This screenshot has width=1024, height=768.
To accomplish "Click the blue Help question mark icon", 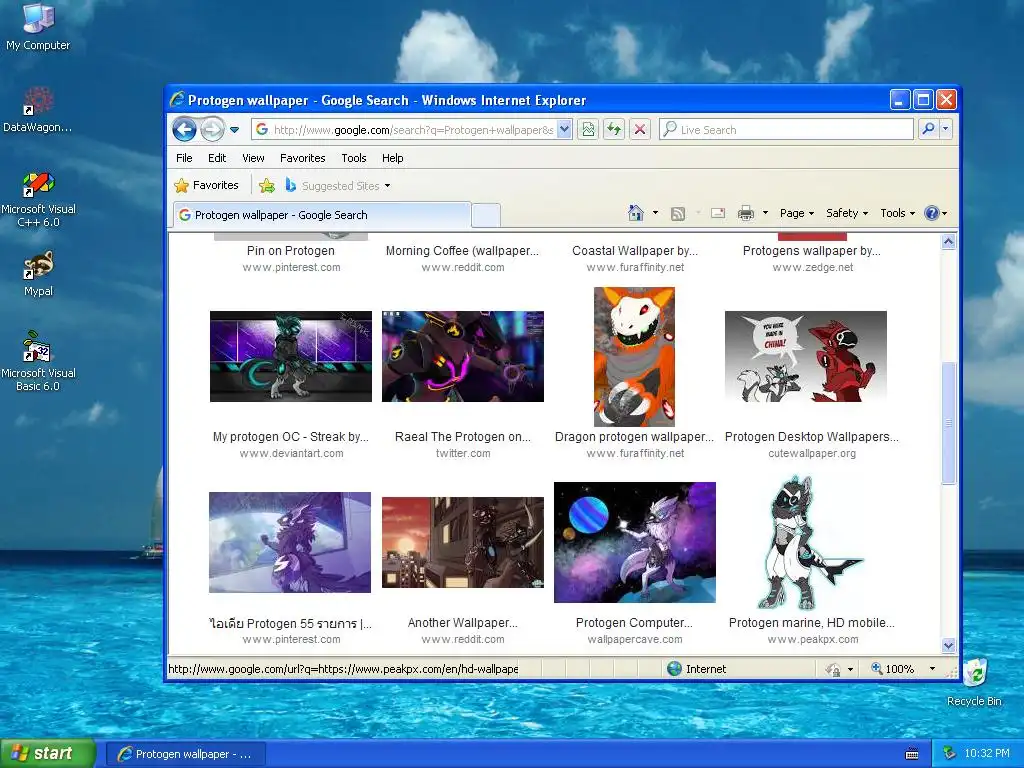I will click(x=932, y=213).
